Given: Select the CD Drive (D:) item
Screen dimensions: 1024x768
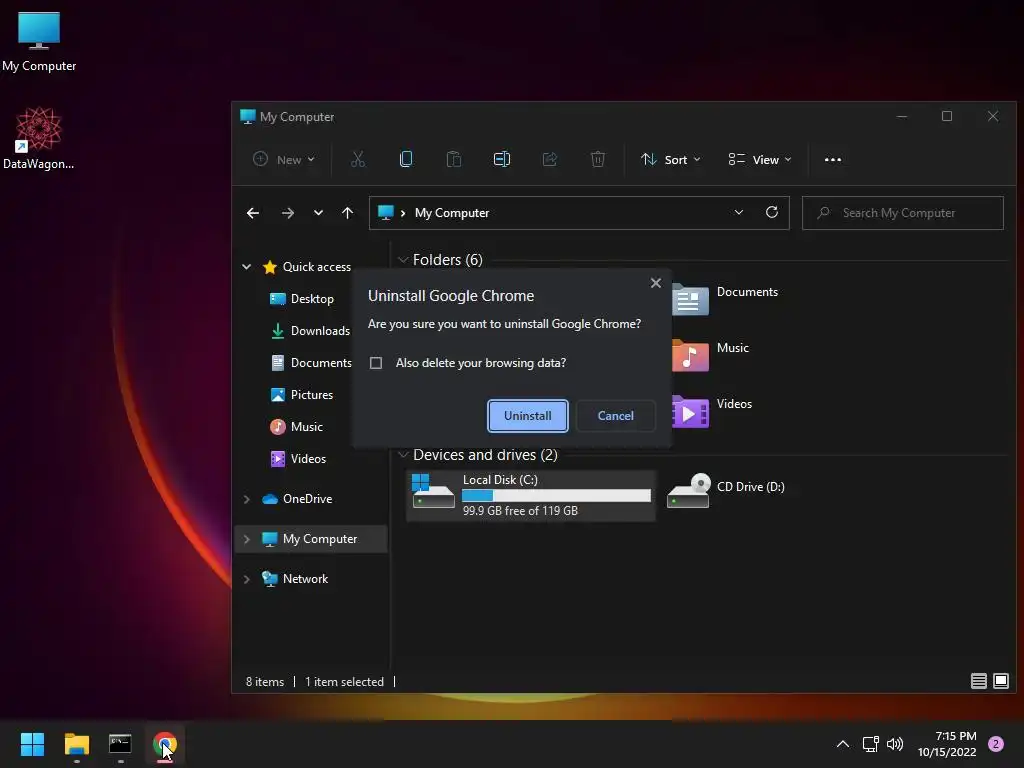Looking at the screenshot, I should (726, 490).
